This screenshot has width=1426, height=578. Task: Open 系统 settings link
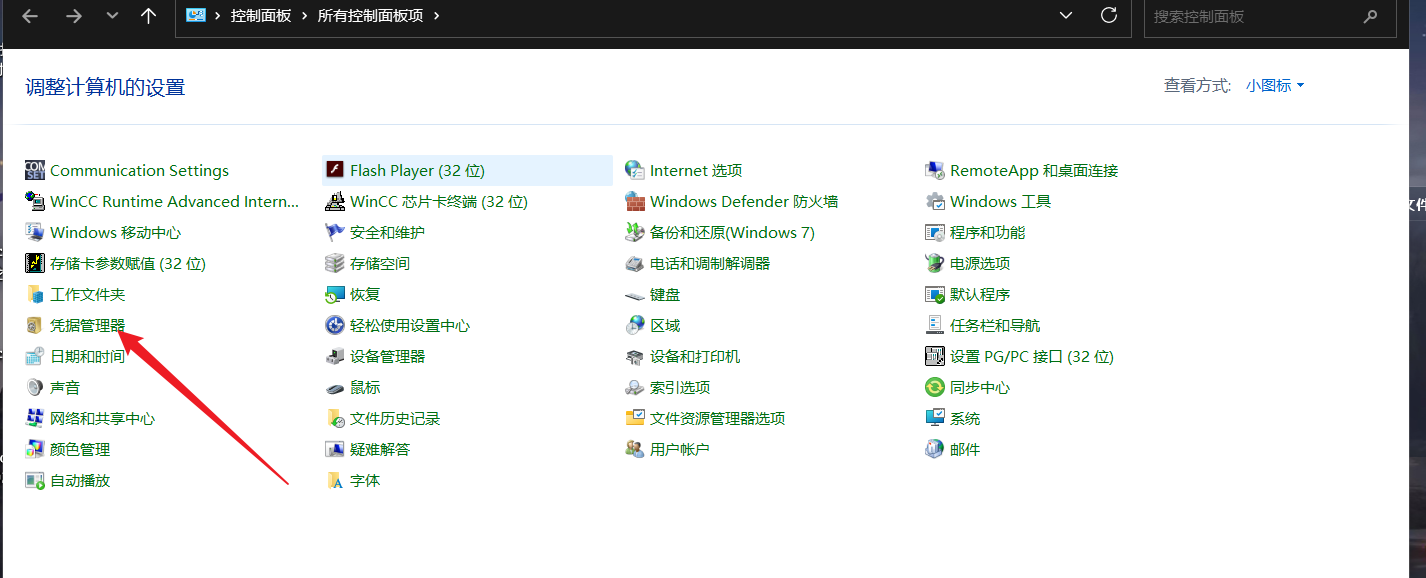tap(965, 418)
